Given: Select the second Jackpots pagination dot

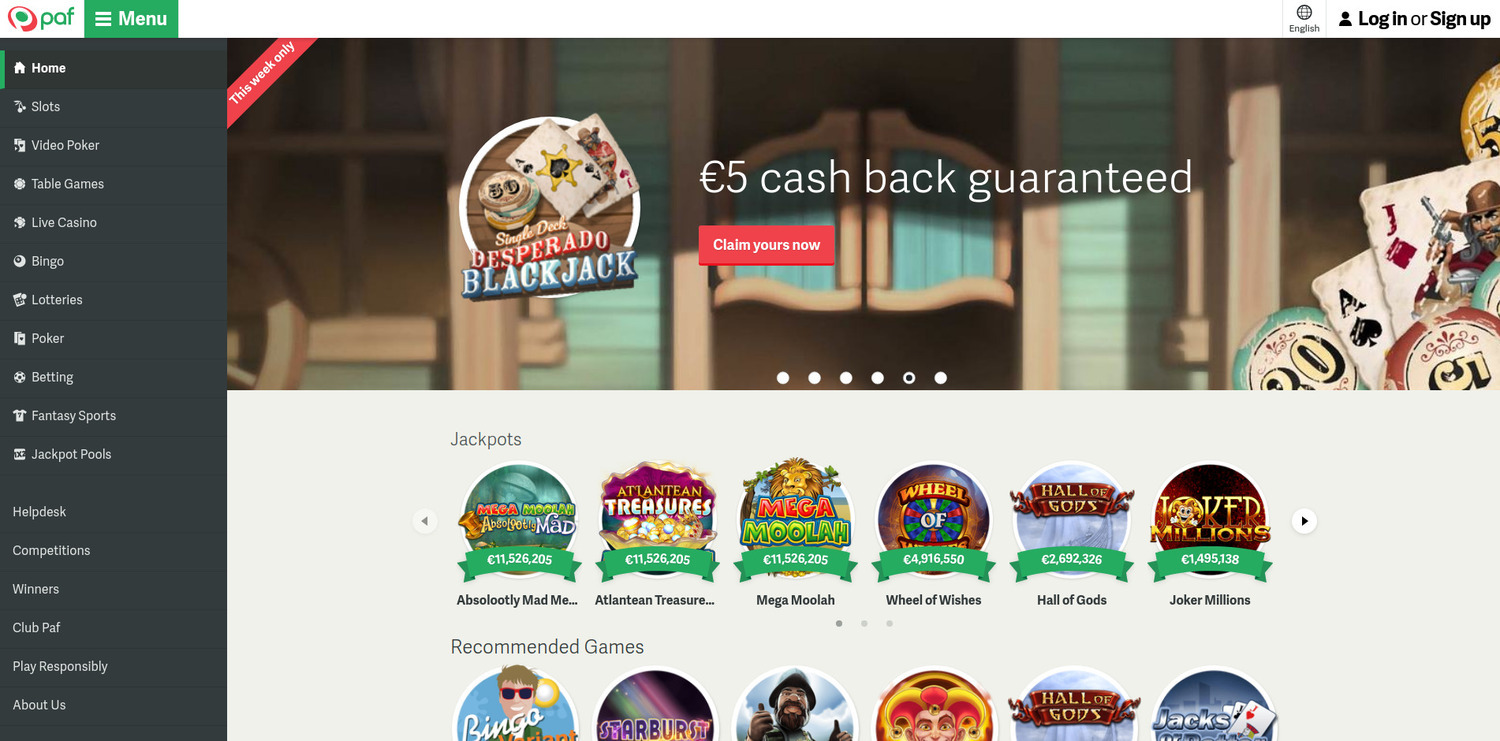Looking at the screenshot, I should (x=864, y=623).
